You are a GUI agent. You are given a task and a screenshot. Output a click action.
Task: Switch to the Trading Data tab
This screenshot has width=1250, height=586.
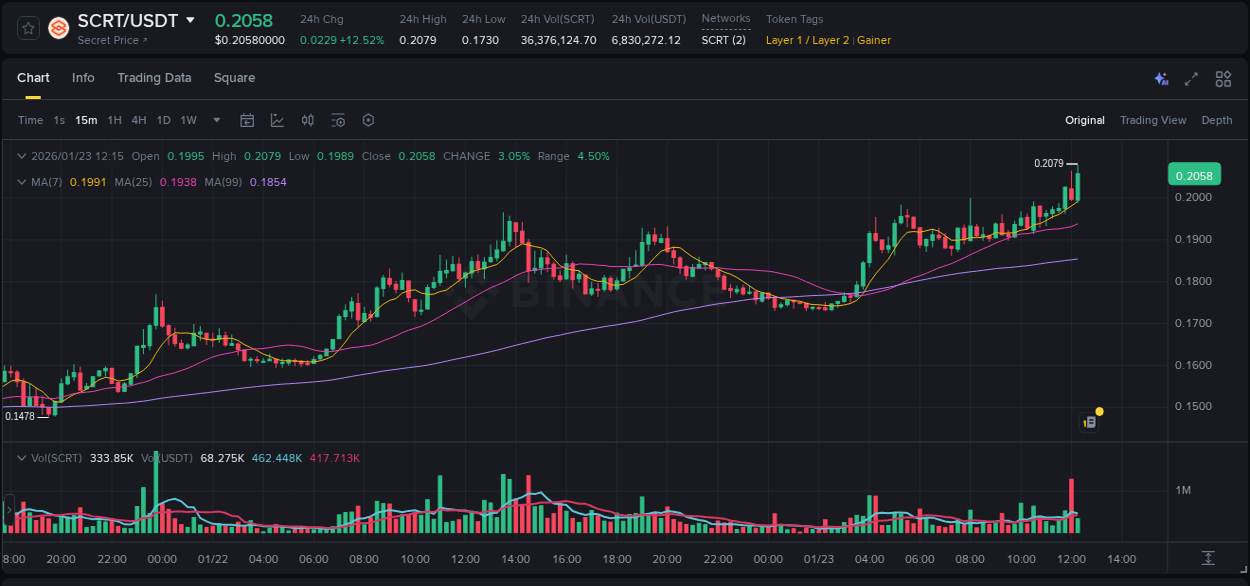click(154, 77)
